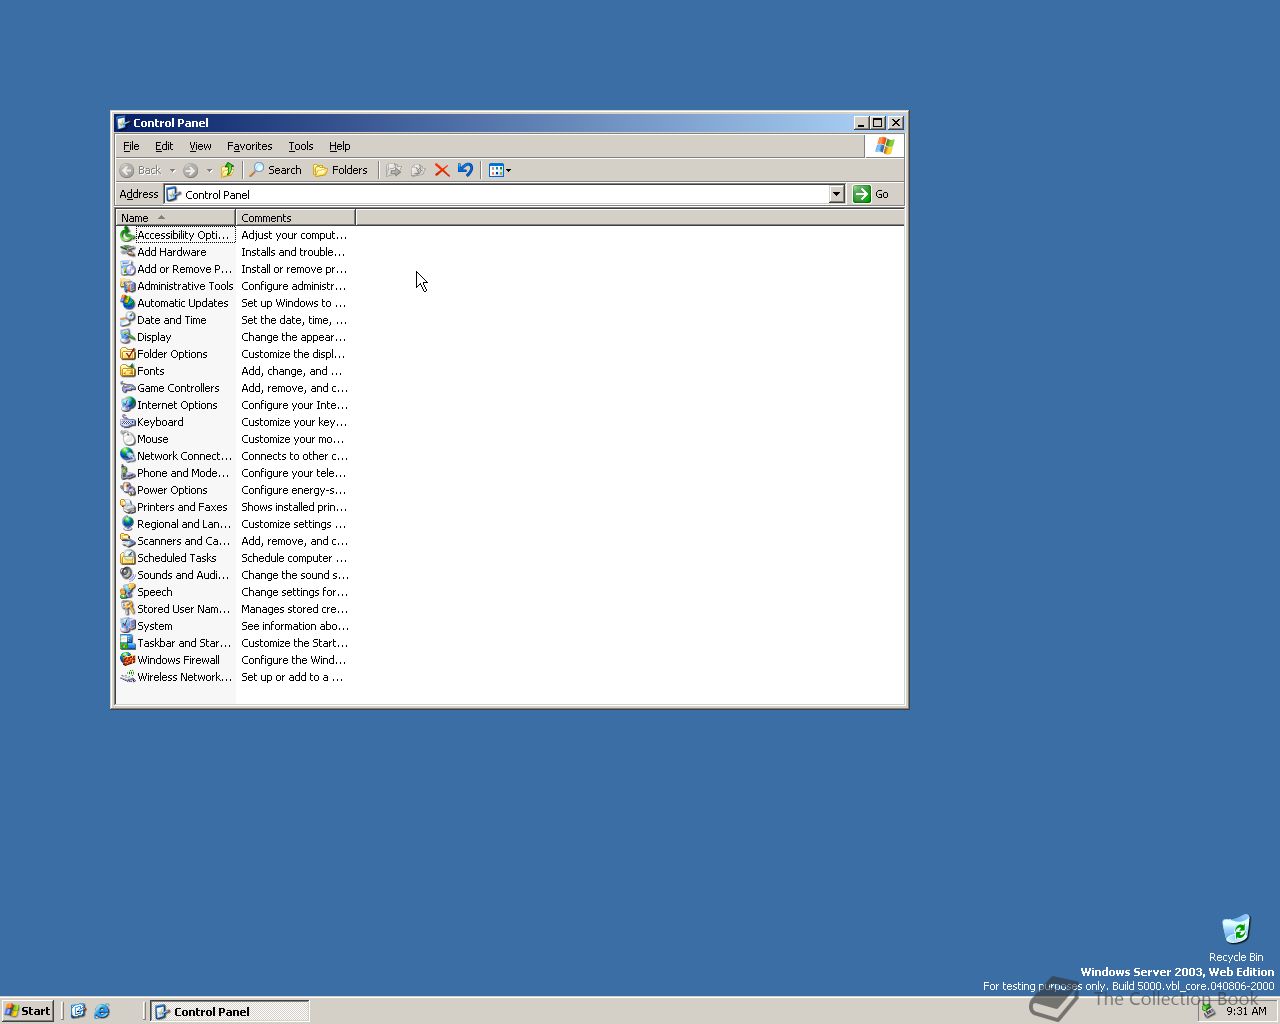Viewport: 1280px width, 1024px height.
Task: Select the Mouse icon
Action: (x=127, y=439)
